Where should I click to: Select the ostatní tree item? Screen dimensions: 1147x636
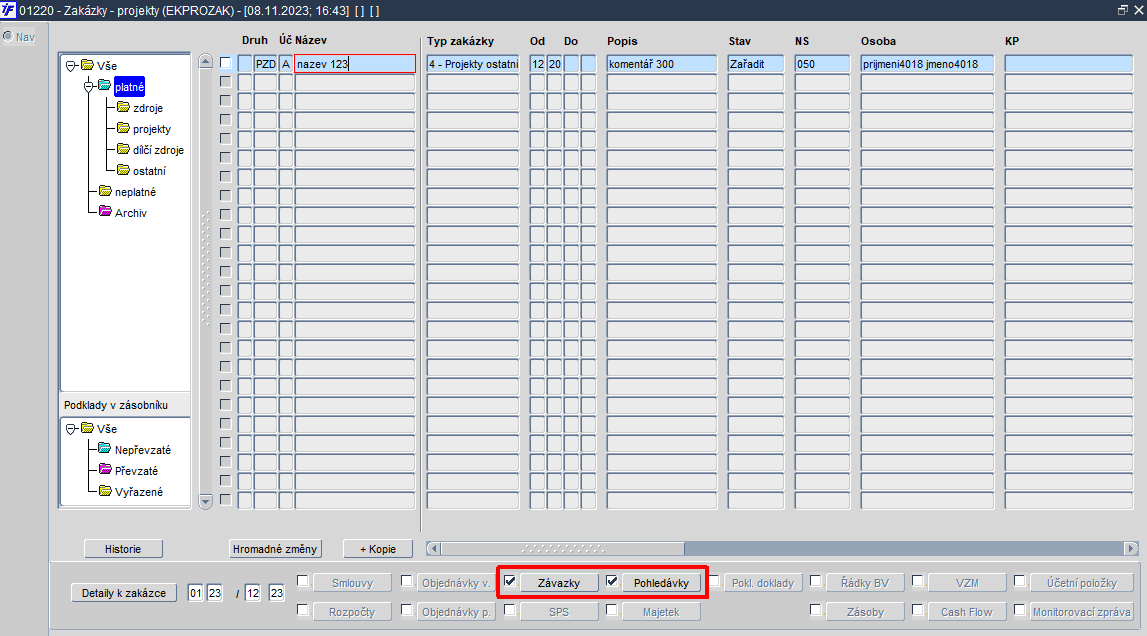pyautogui.click(x=149, y=171)
